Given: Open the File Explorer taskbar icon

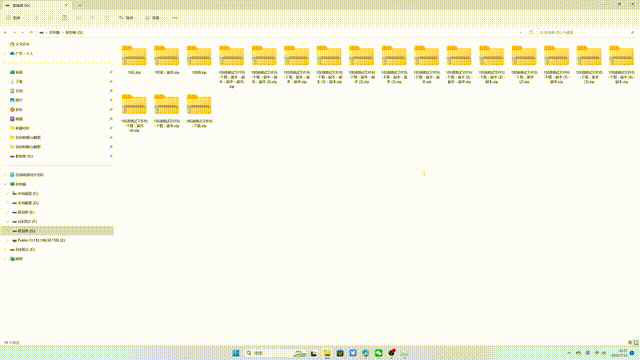Looking at the screenshot, I should 327,353.
